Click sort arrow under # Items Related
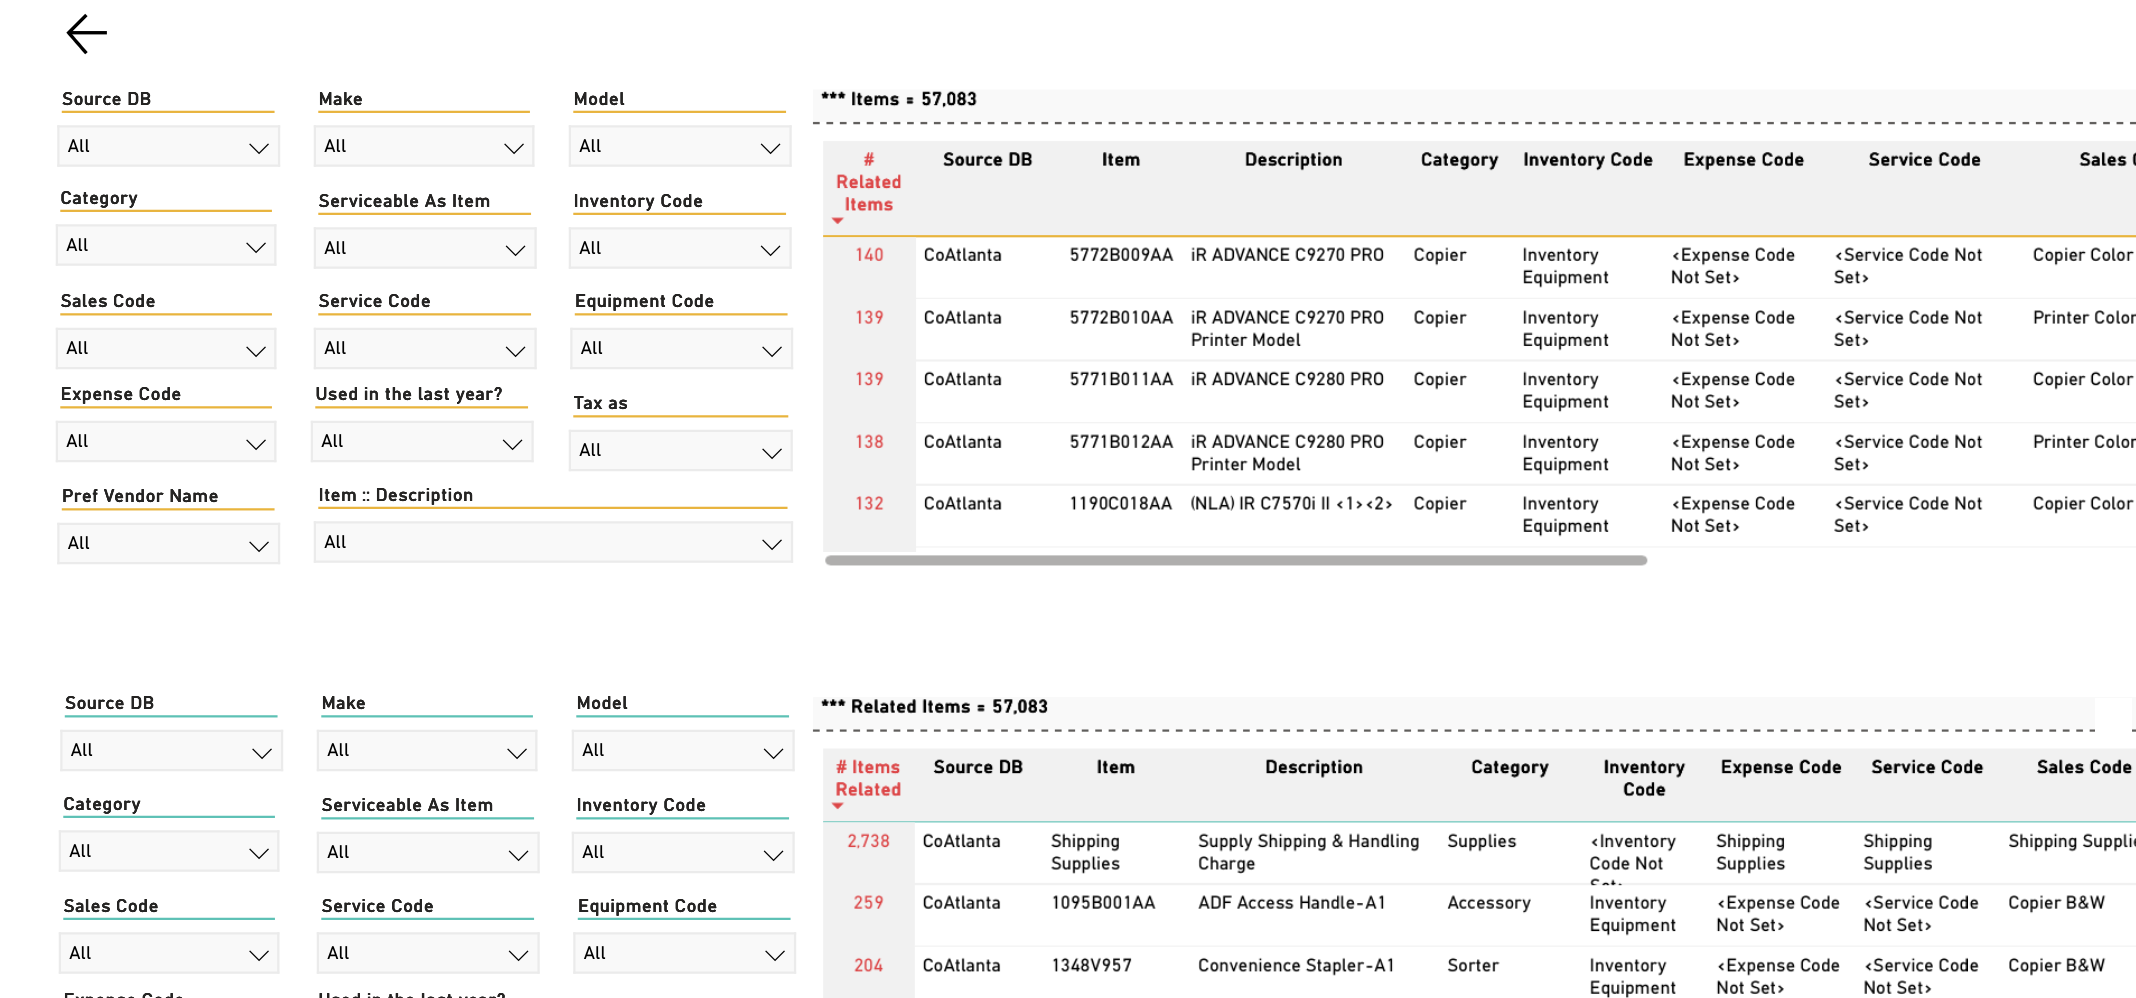Screen dimensions: 2136x998 (x=838, y=806)
